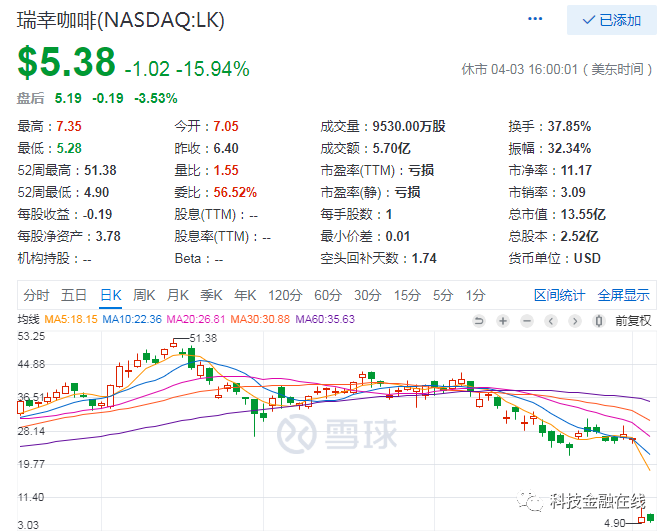The image size is (667, 531).
Task: Switch to the 60分 interval tab
Action: click(x=328, y=295)
